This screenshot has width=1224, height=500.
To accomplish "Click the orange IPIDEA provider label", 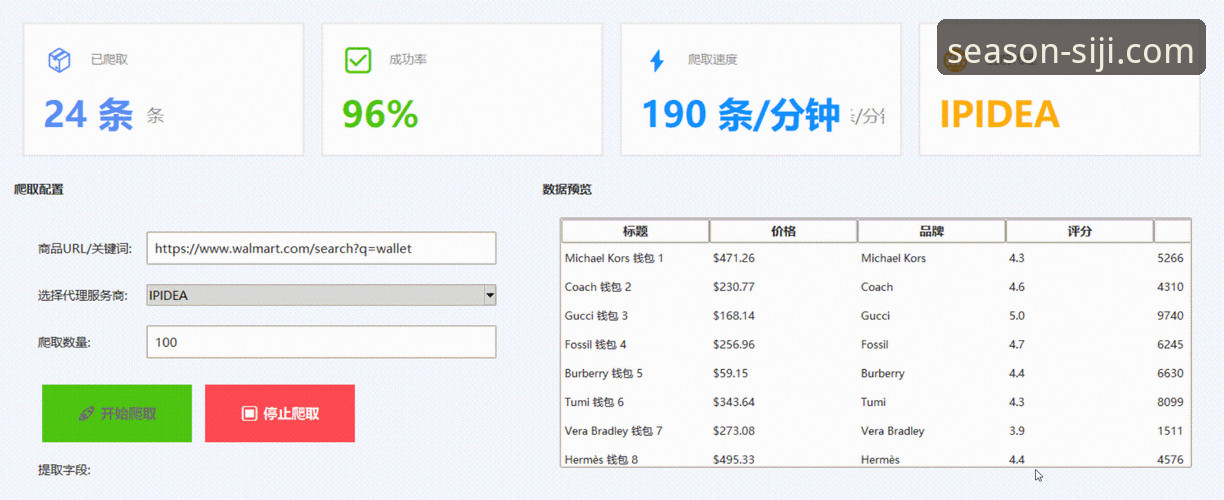I will point(999,115).
